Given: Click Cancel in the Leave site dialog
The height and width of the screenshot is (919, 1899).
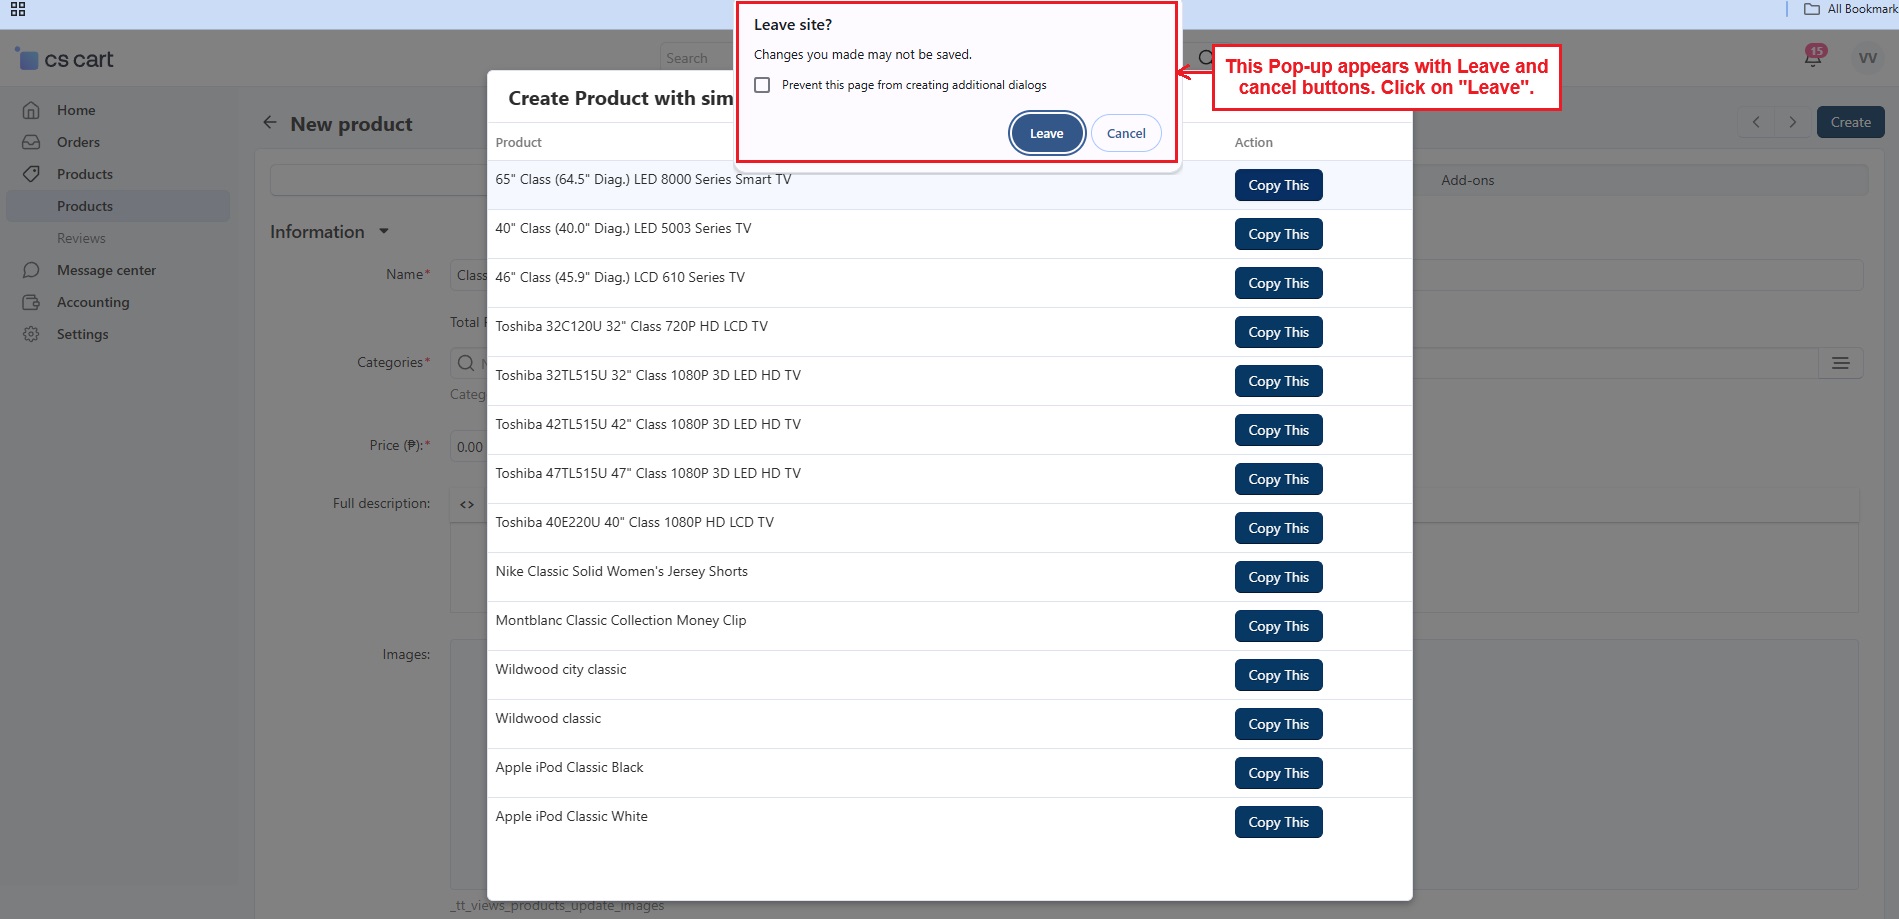Looking at the screenshot, I should pos(1125,133).
